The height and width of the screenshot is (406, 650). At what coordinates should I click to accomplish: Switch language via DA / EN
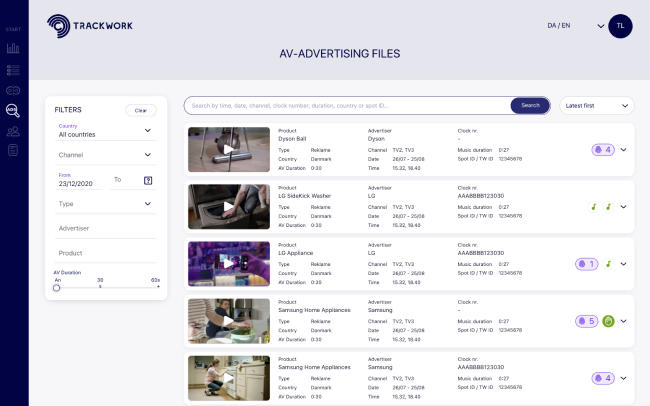tap(558, 26)
